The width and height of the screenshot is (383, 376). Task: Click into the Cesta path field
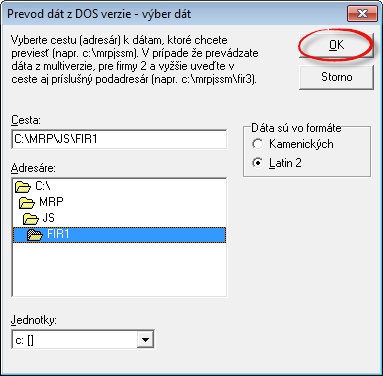coord(119,139)
